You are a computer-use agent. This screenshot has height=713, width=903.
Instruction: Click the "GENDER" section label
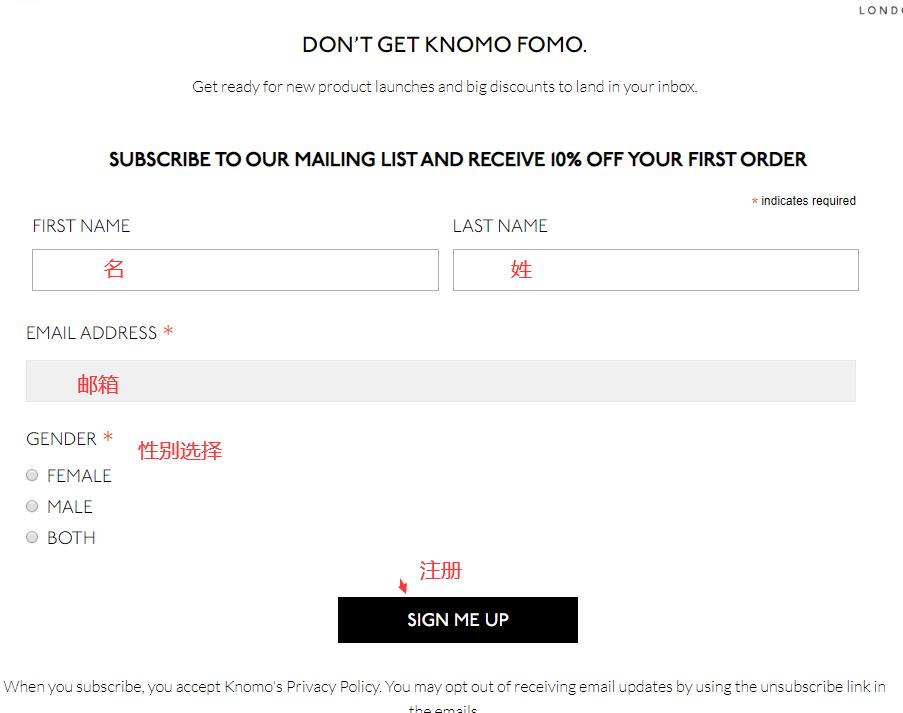coord(61,439)
